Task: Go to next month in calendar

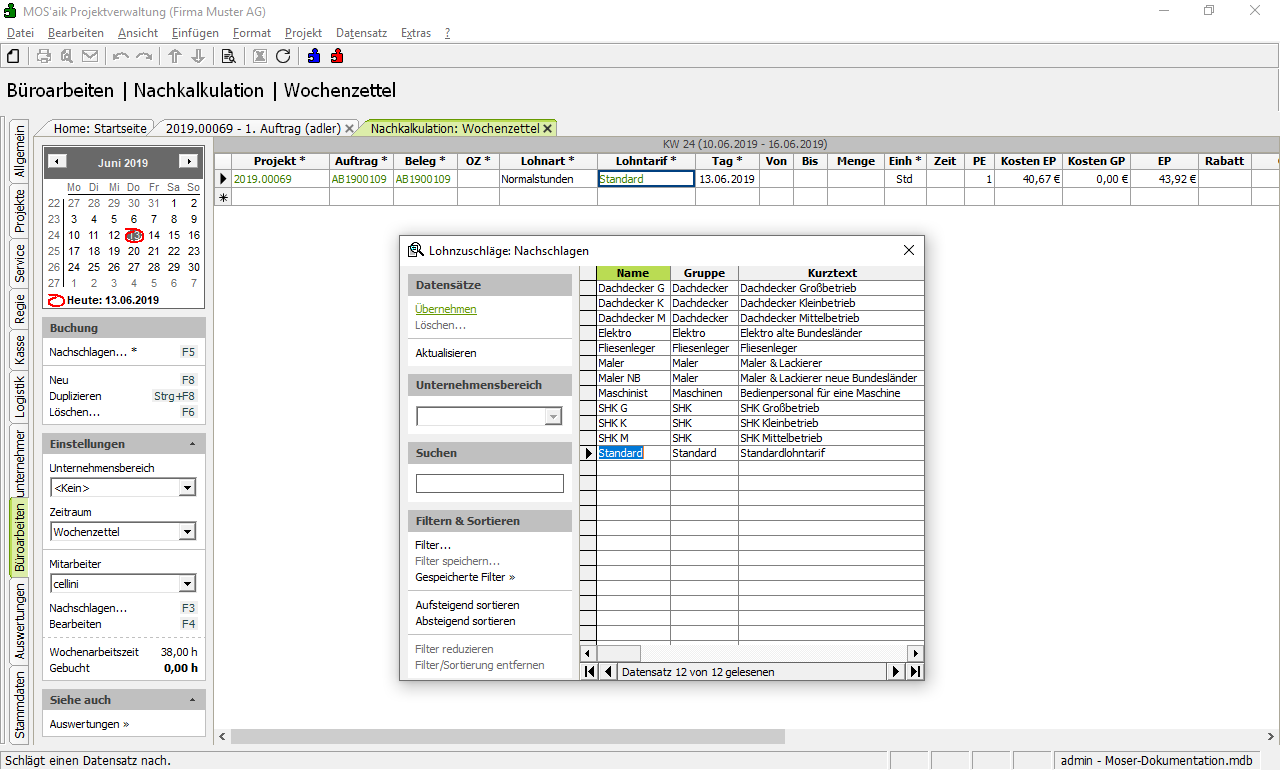Action: 187,162
